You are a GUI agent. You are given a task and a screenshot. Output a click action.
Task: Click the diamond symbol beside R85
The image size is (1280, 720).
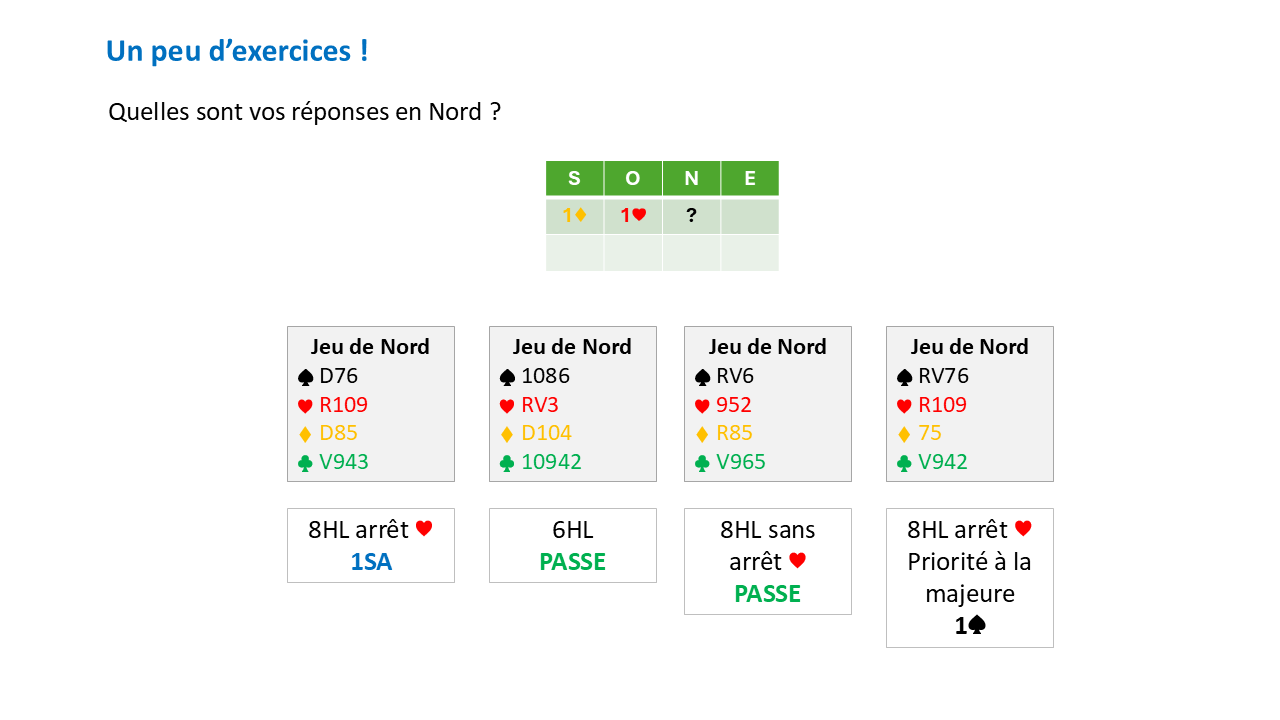703,434
